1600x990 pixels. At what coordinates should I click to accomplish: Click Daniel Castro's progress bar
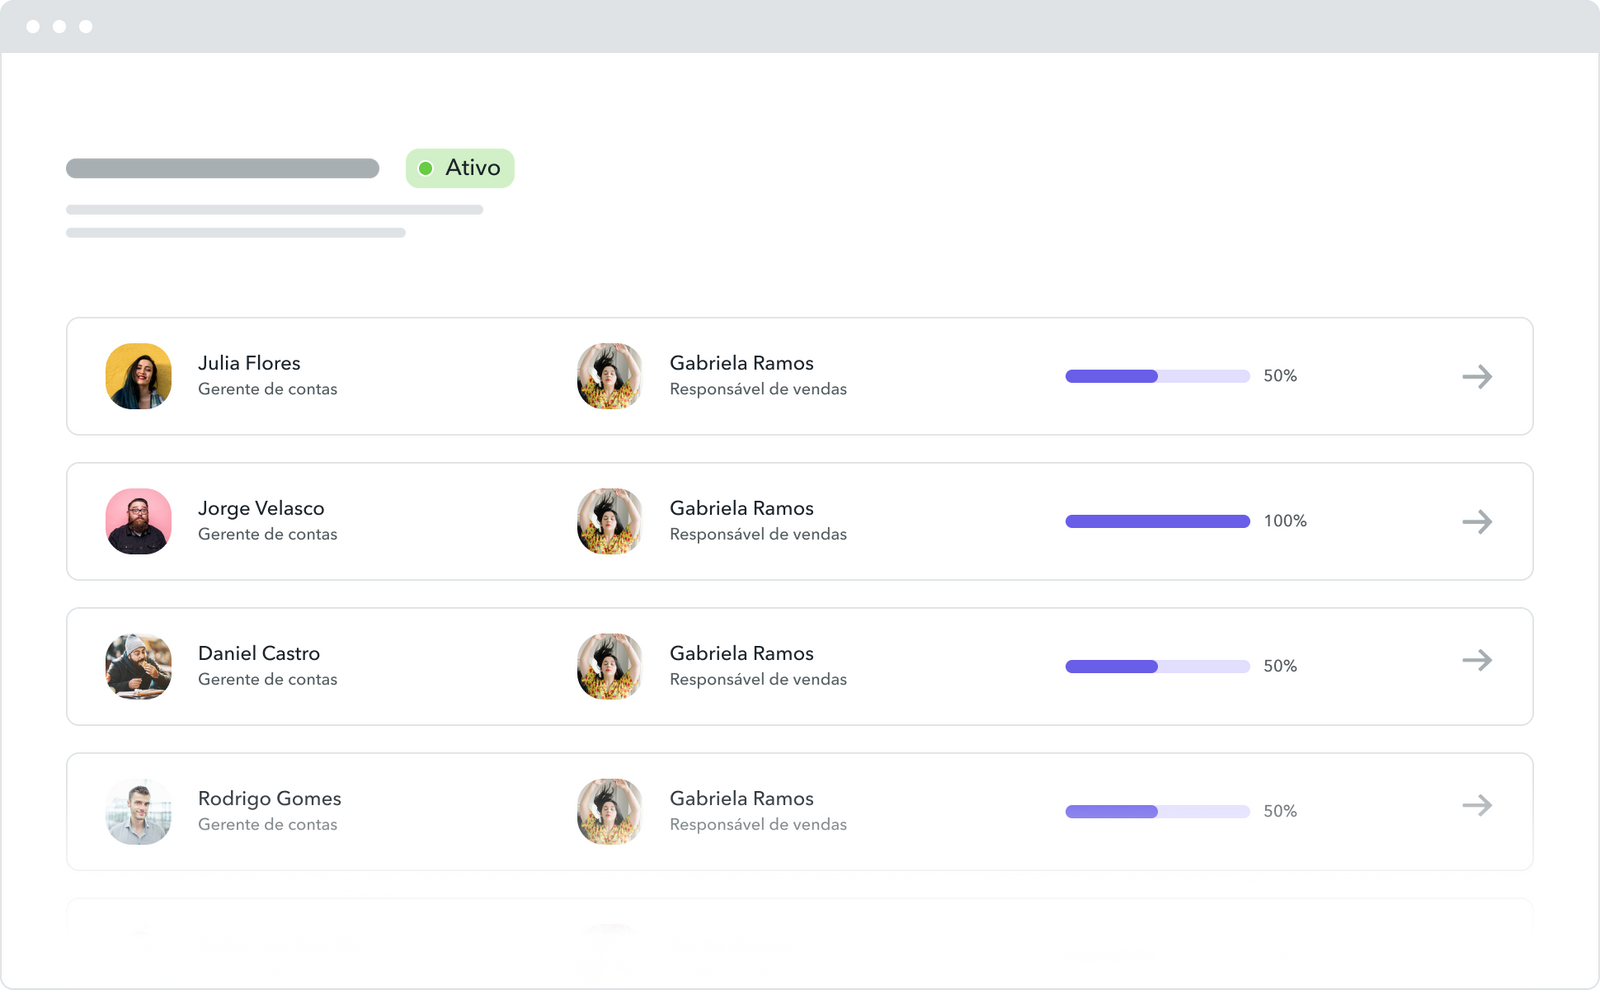[1157, 666]
